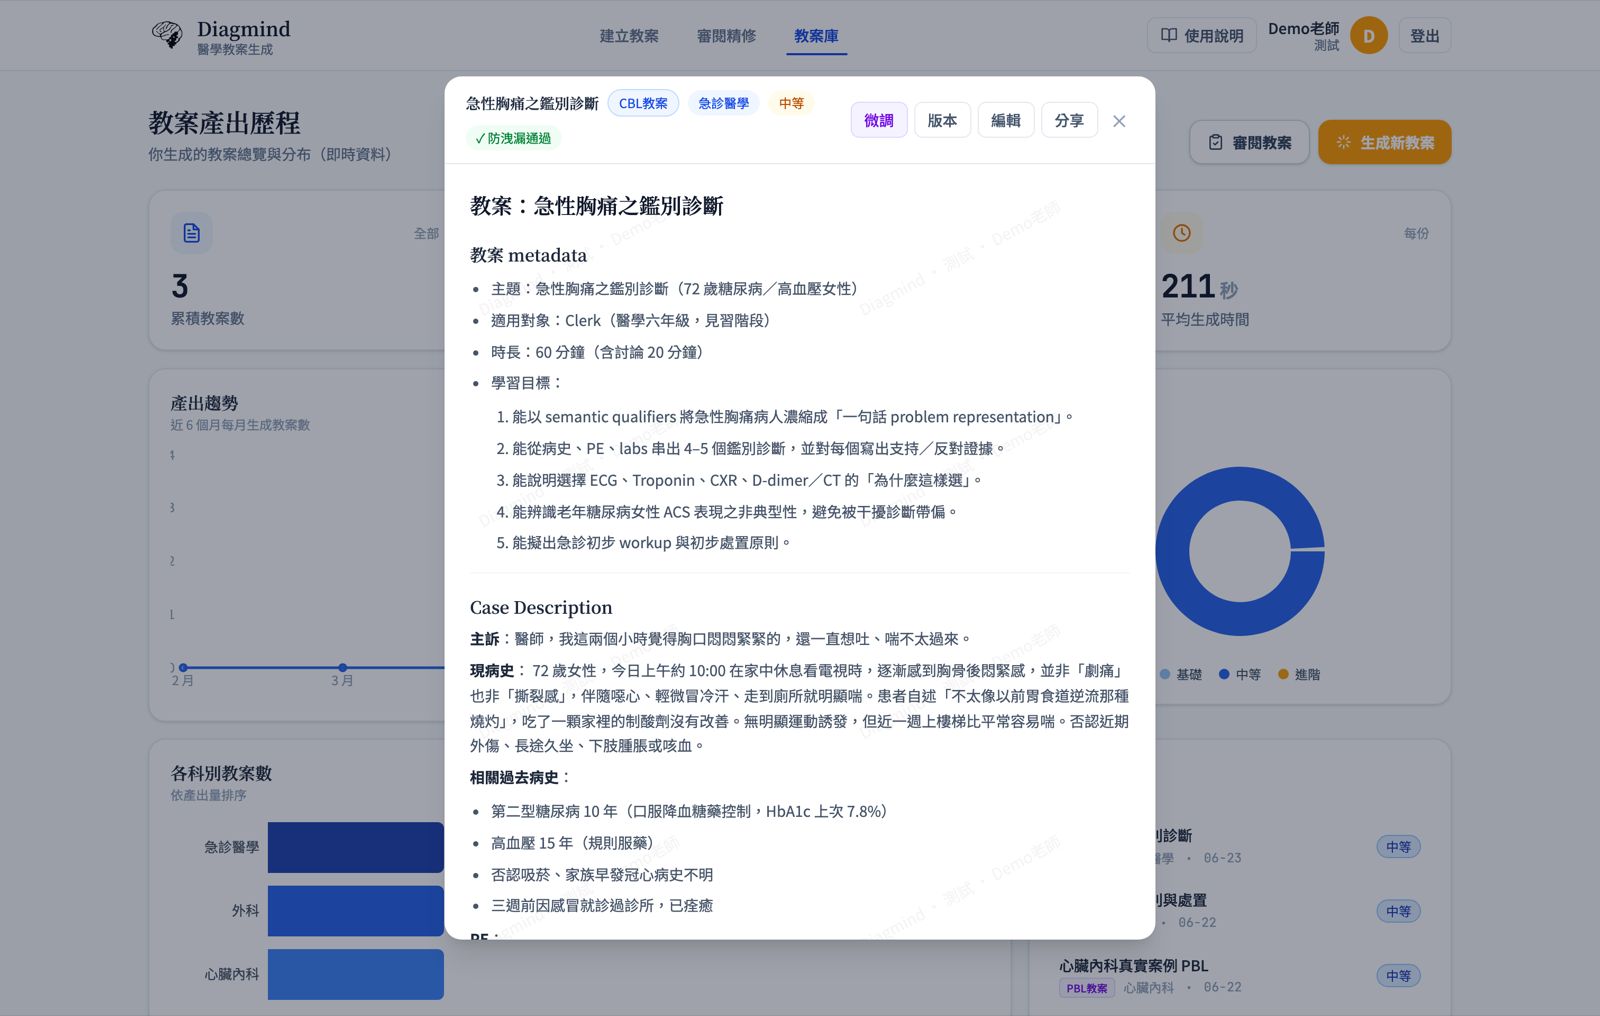This screenshot has width=1600, height=1016.
Task: Switch to 建立教案 tab
Action: coord(629,36)
